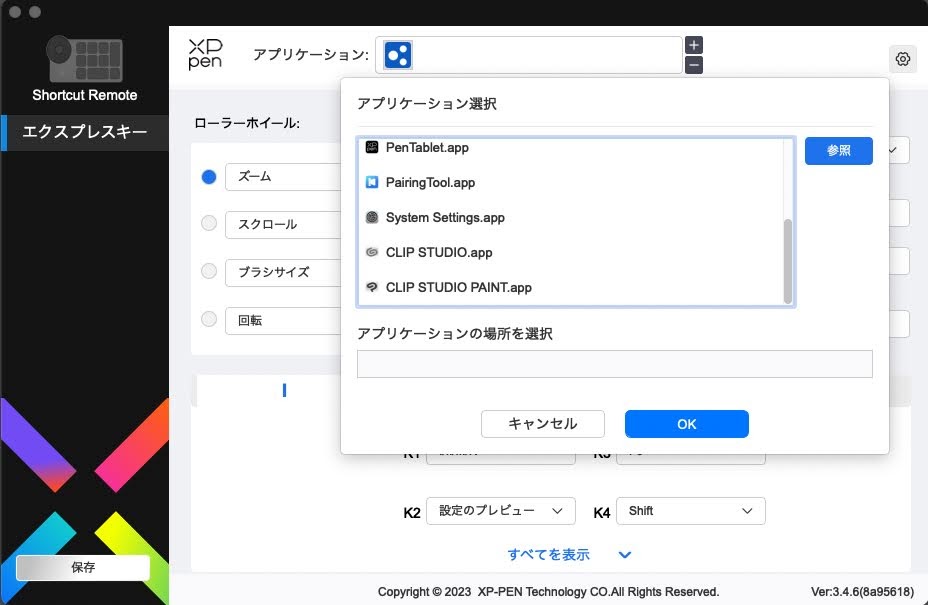Open settings via the gear icon
Screen dimensions: 928x605
[903, 59]
